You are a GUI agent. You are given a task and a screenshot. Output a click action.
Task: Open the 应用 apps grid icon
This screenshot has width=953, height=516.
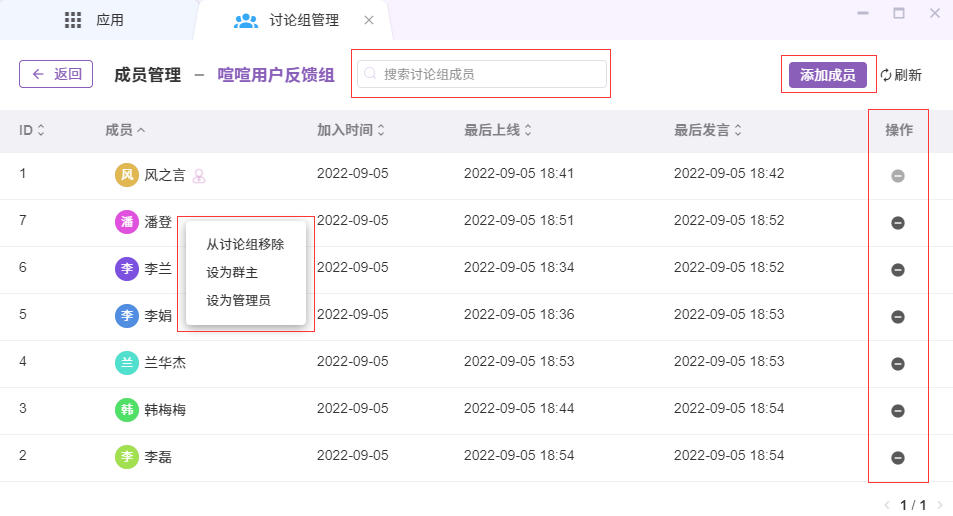73,20
